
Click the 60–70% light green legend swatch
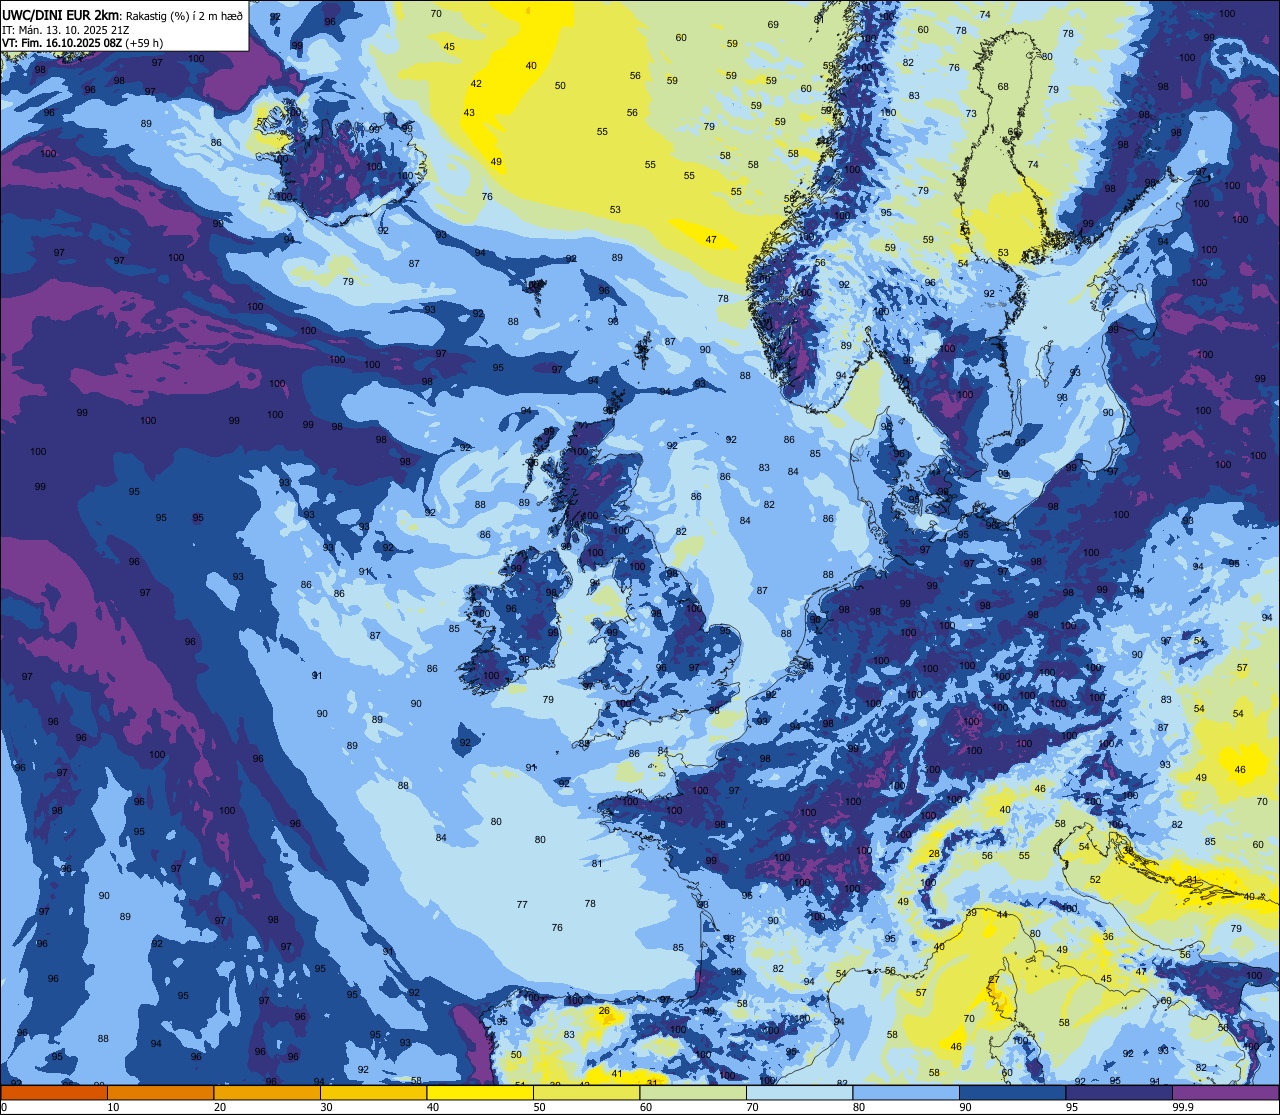click(x=693, y=1092)
